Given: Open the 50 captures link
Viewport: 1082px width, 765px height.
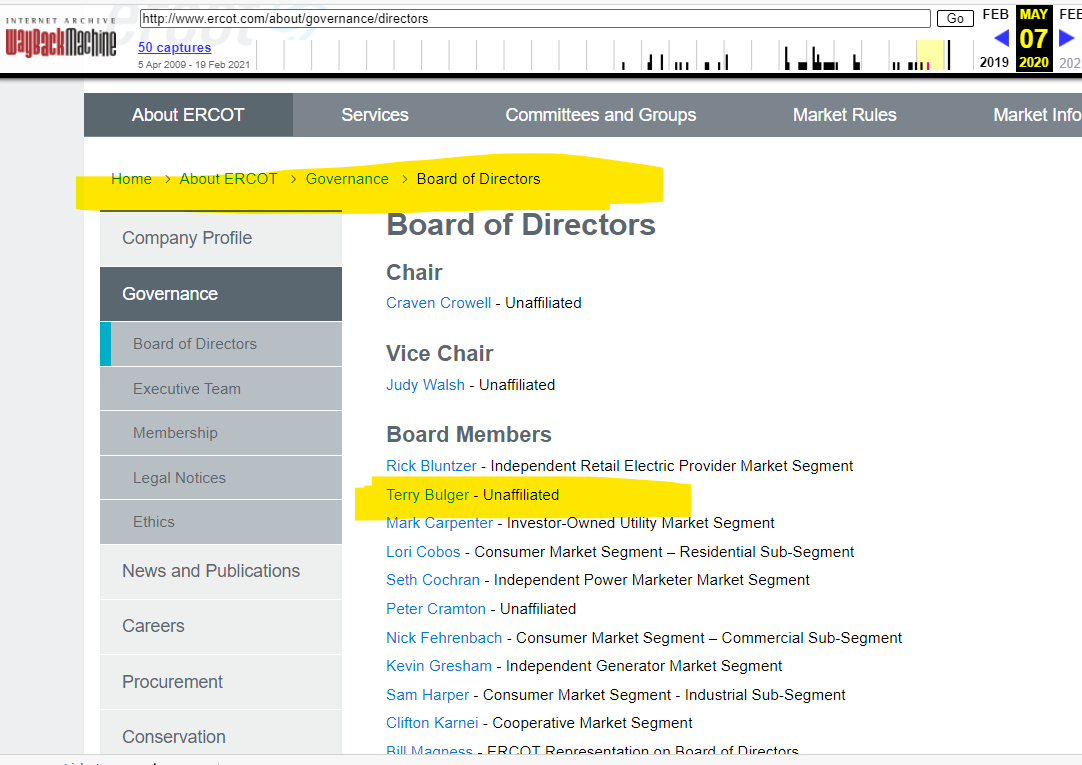Looking at the screenshot, I should pyautogui.click(x=175, y=48).
